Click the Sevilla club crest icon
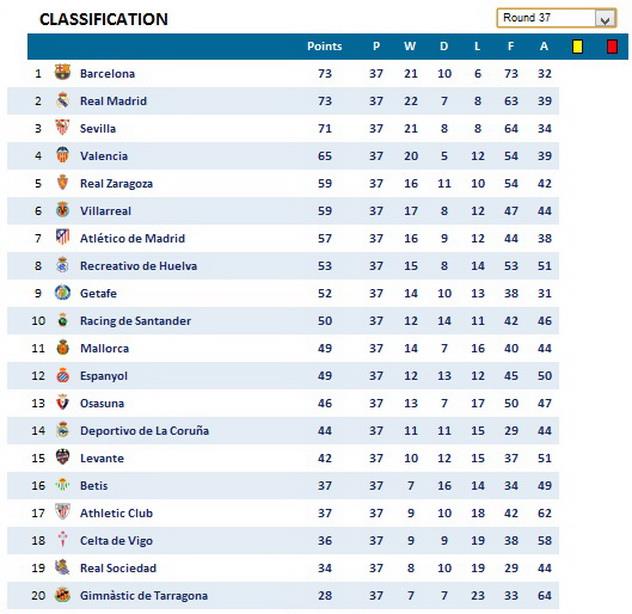The width and height of the screenshot is (632, 614). (x=62, y=128)
